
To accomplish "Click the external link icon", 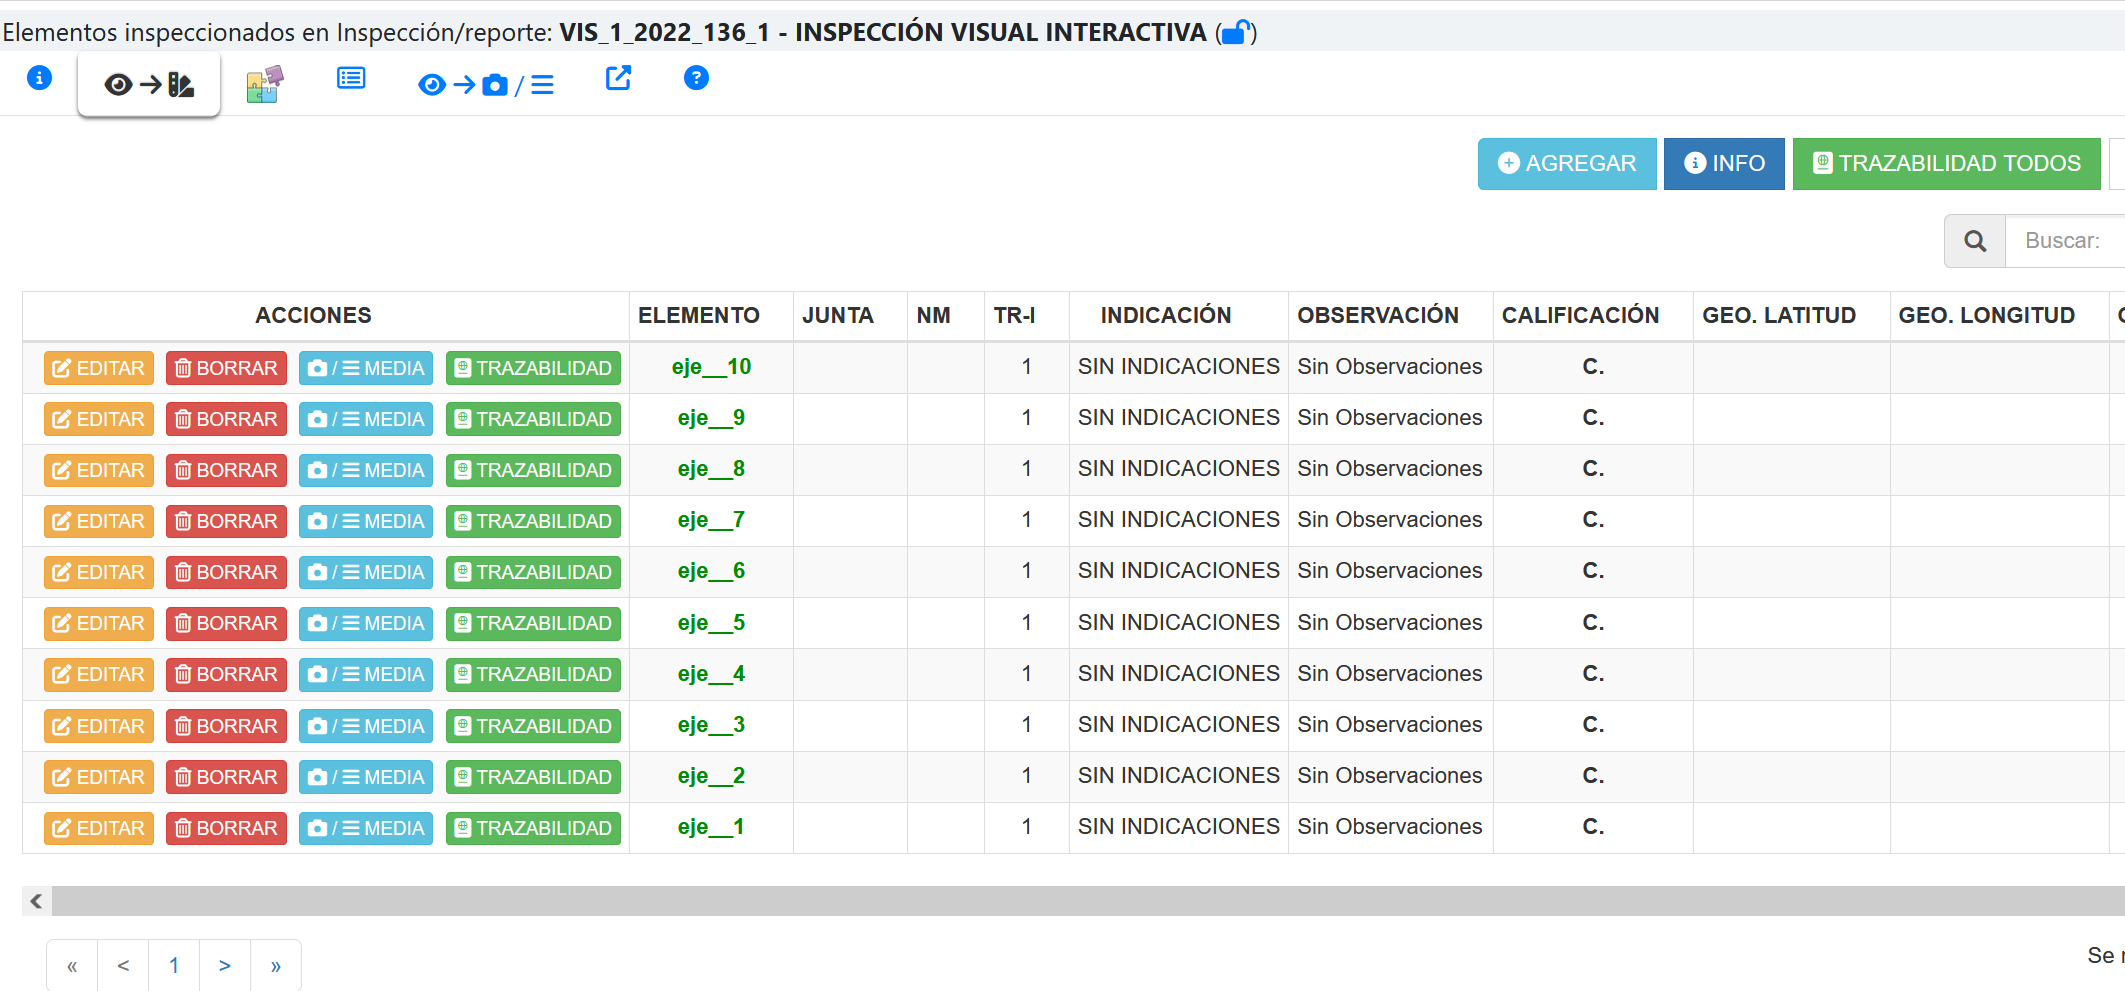I will pyautogui.click(x=619, y=78).
